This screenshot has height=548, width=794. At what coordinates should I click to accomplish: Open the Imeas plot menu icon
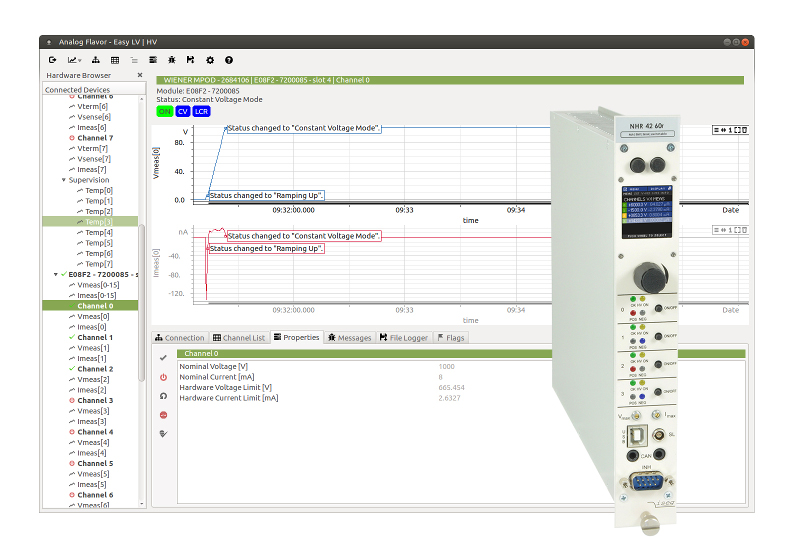click(717, 230)
